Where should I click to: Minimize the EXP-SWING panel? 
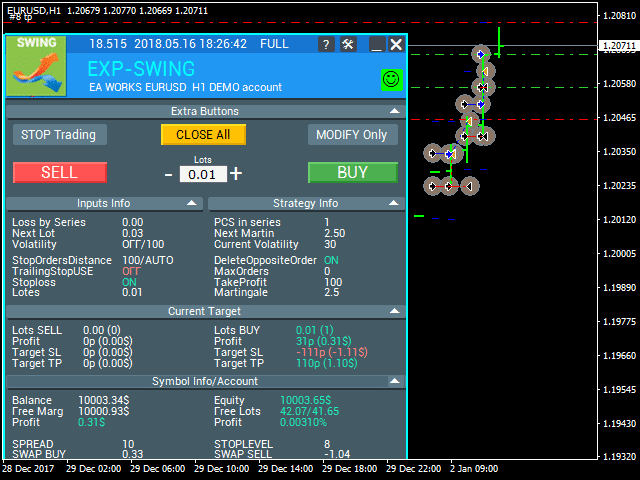pyautogui.click(x=376, y=45)
